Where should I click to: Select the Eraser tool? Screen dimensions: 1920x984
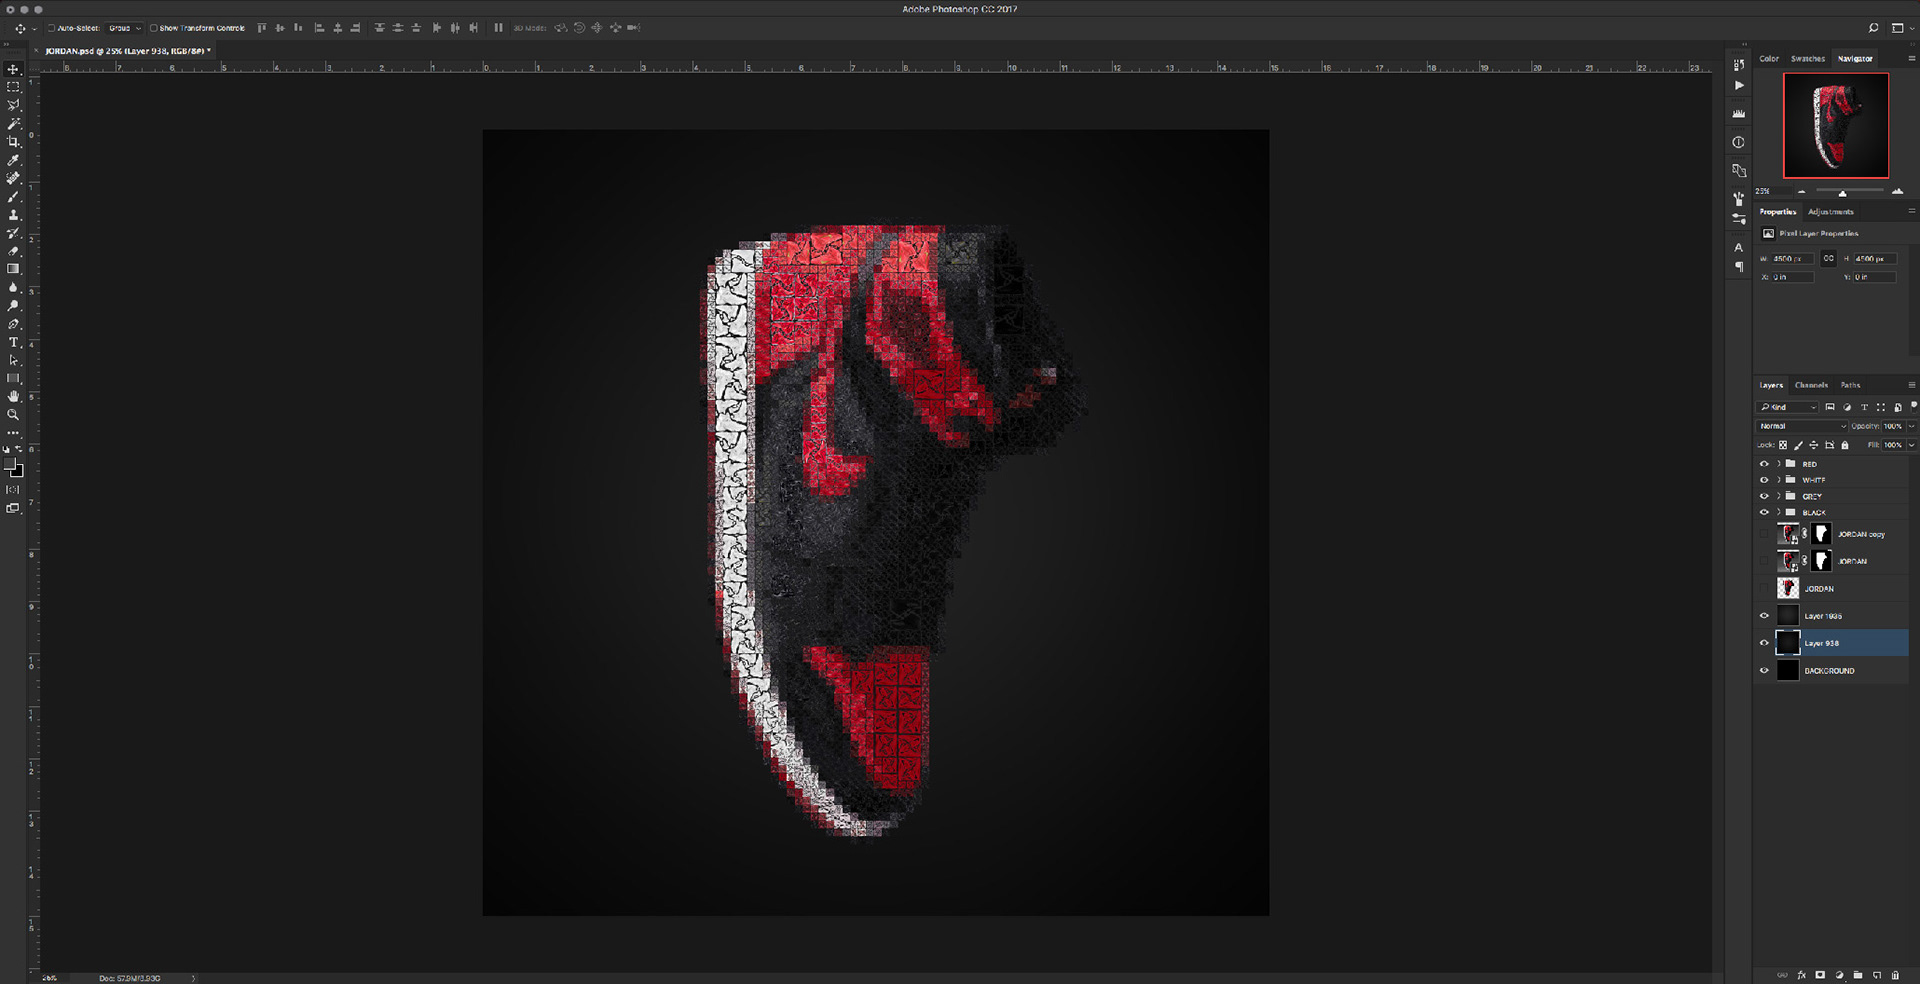pyautogui.click(x=14, y=251)
